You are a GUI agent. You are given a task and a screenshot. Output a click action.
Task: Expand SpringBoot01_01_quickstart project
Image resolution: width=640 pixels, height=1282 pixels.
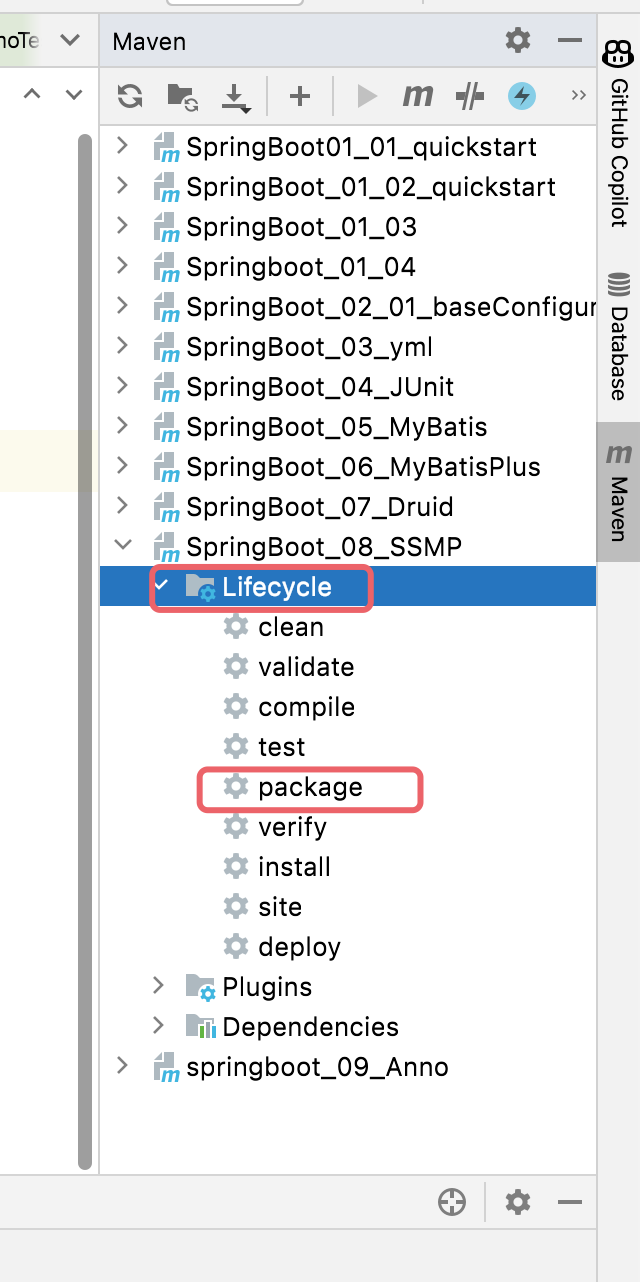[122, 146]
